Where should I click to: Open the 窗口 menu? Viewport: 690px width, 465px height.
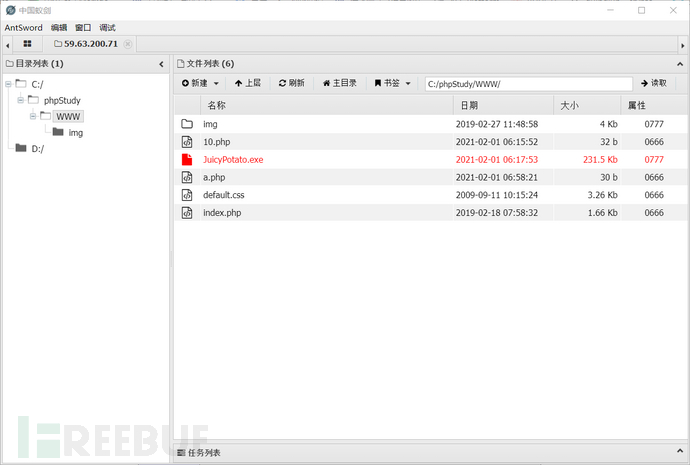pyautogui.click(x=83, y=28)
